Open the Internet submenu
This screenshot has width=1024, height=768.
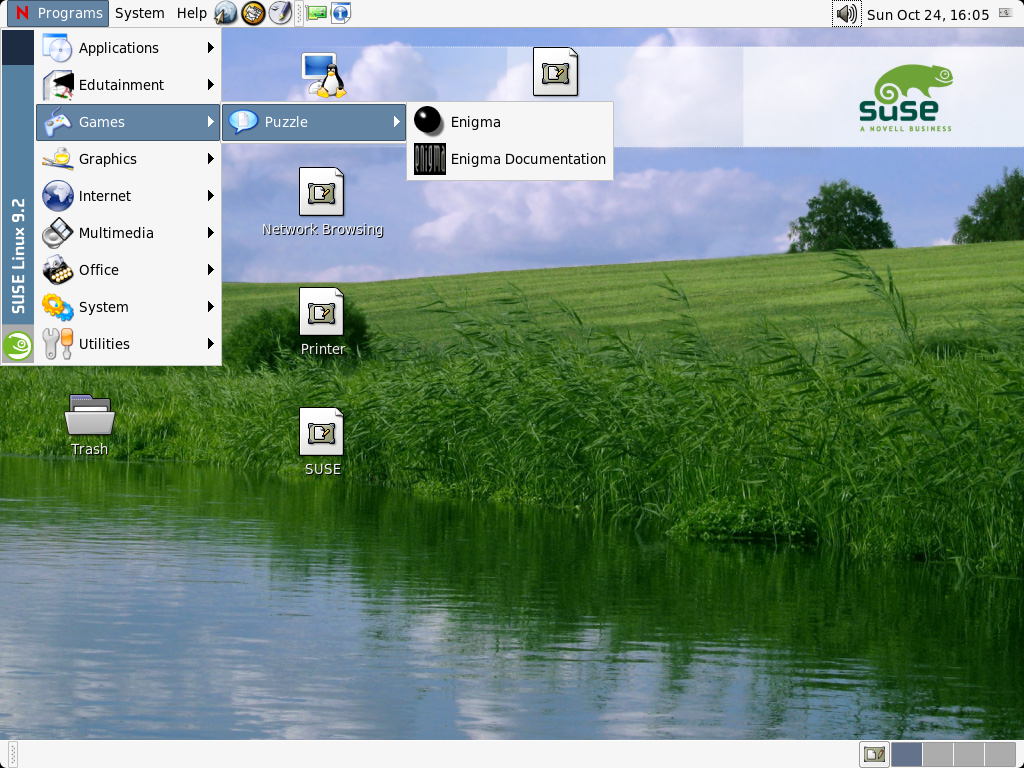tap(128, 196)
